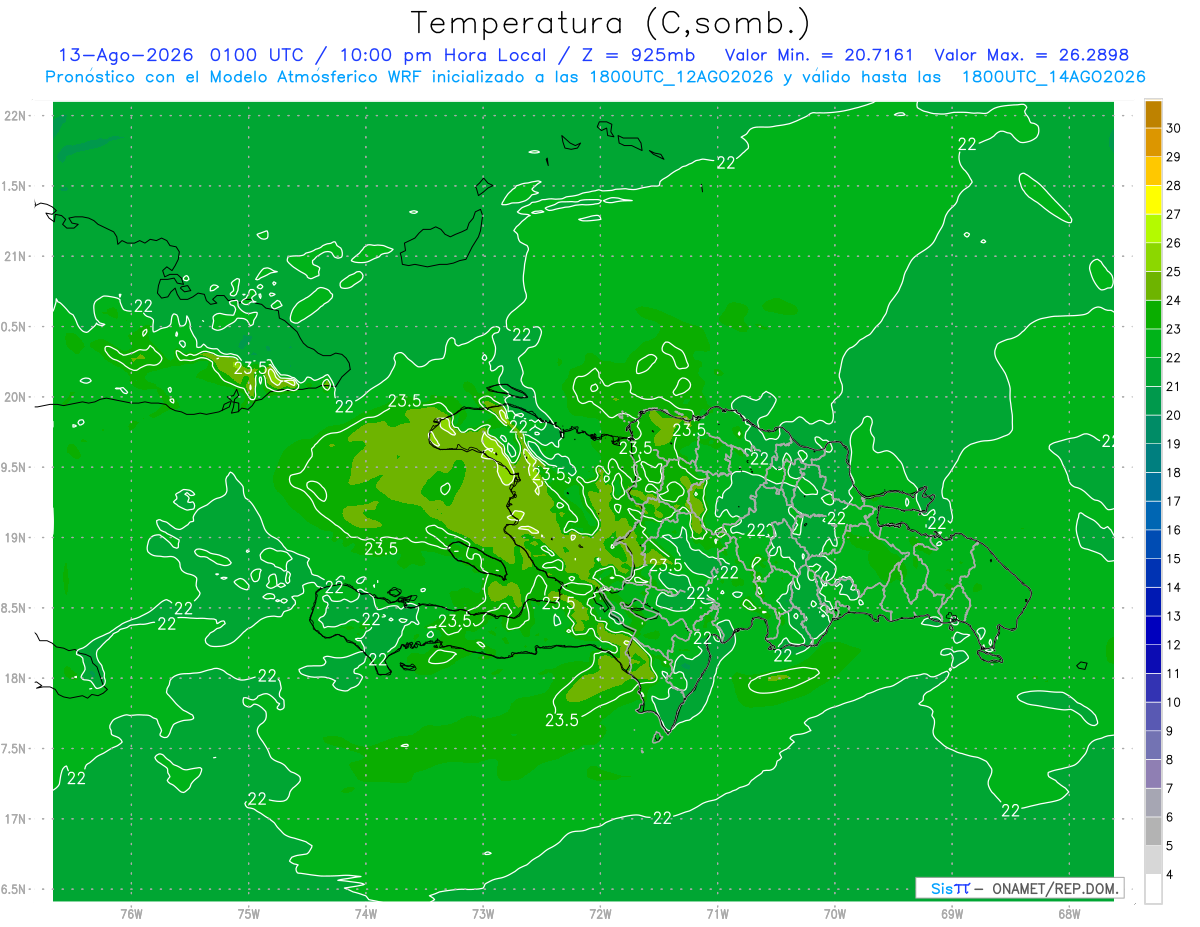Click the '19N' latitude label
This screenshot has width=1200, height=927.
click(x=17, y=537)
